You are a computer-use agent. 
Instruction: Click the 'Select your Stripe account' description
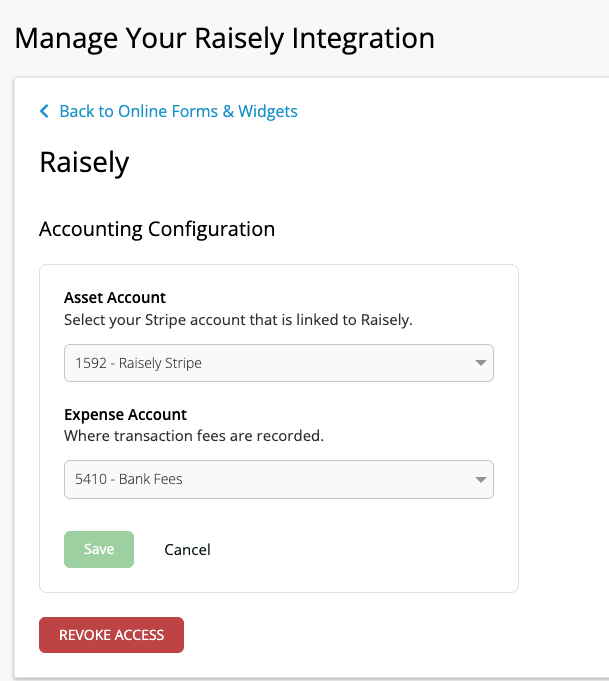(238, 320)
